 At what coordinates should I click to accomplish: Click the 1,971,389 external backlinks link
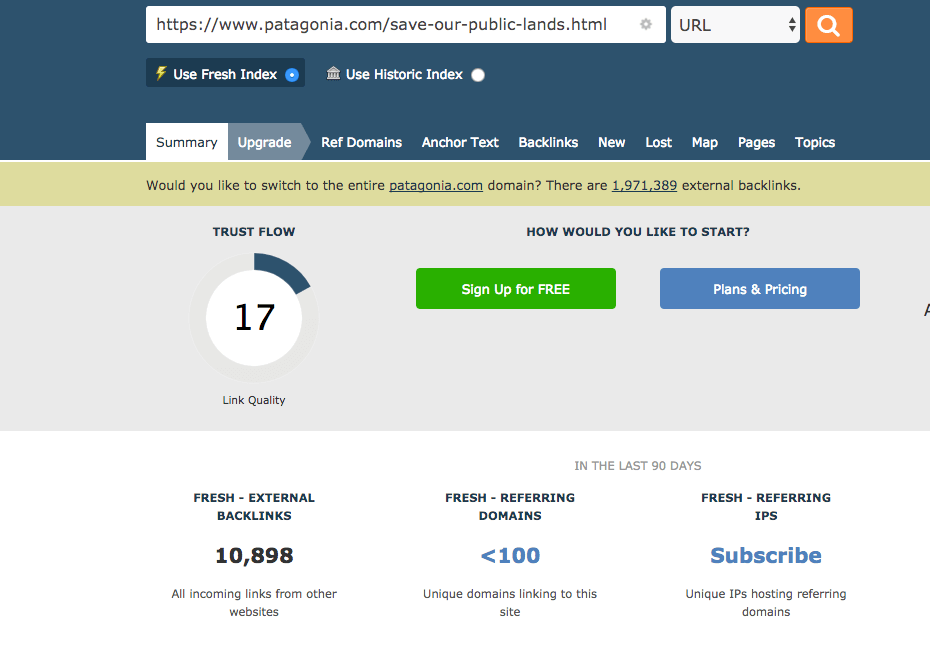tap(644, 186)
